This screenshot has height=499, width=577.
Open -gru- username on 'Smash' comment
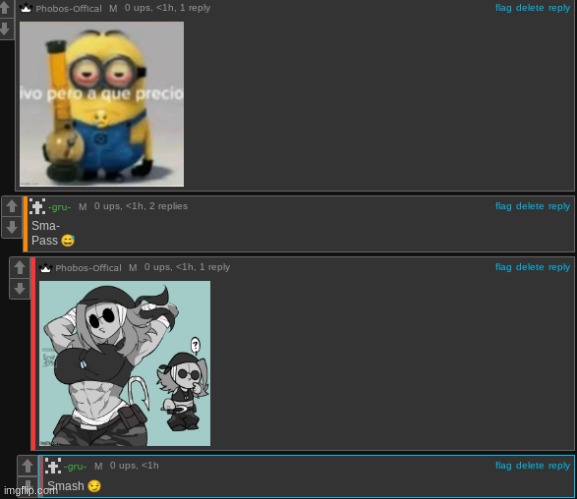pyautogui.click(x=75, y=466)
